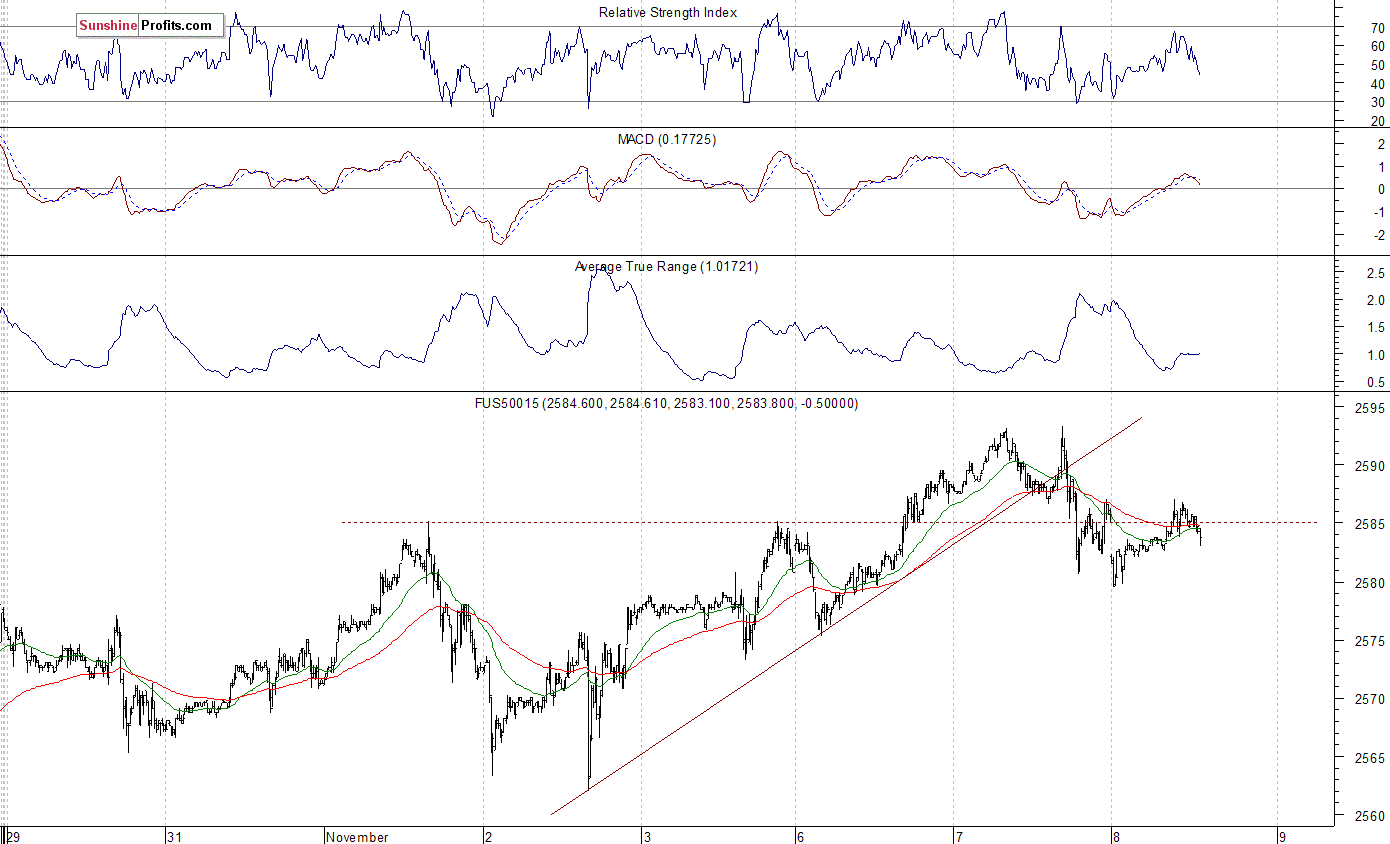
Task: Click the ATR 0.5 axis label
Action: point(1374,382)
